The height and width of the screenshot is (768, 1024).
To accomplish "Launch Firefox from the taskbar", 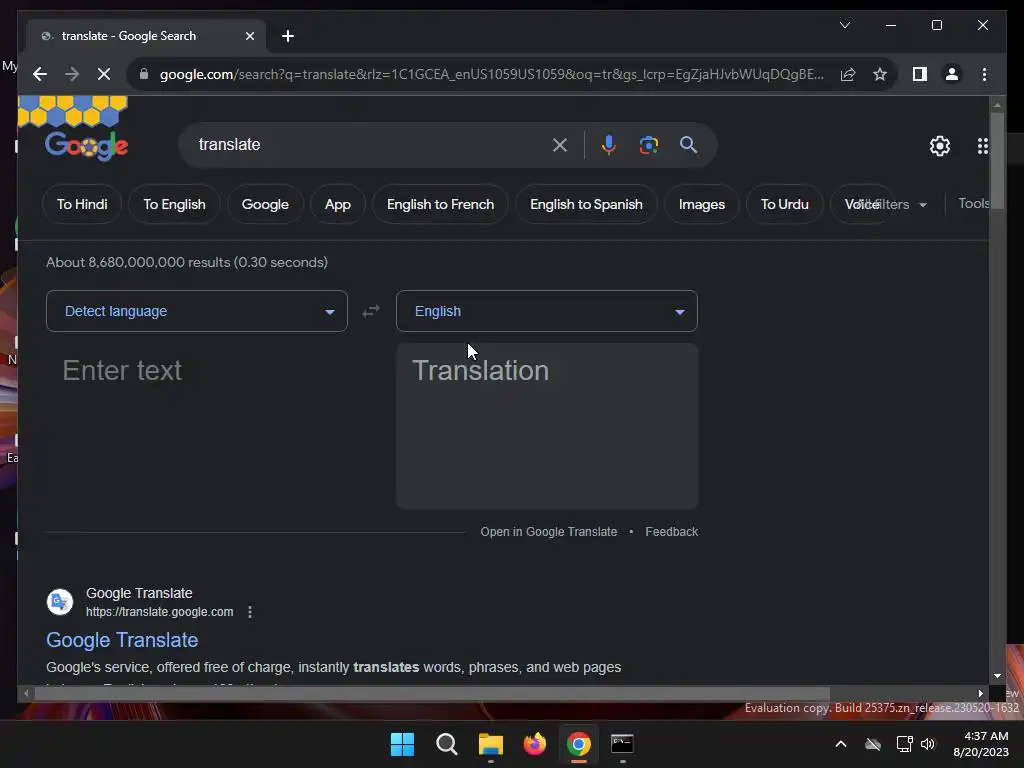I will click(x=534, y=744).
